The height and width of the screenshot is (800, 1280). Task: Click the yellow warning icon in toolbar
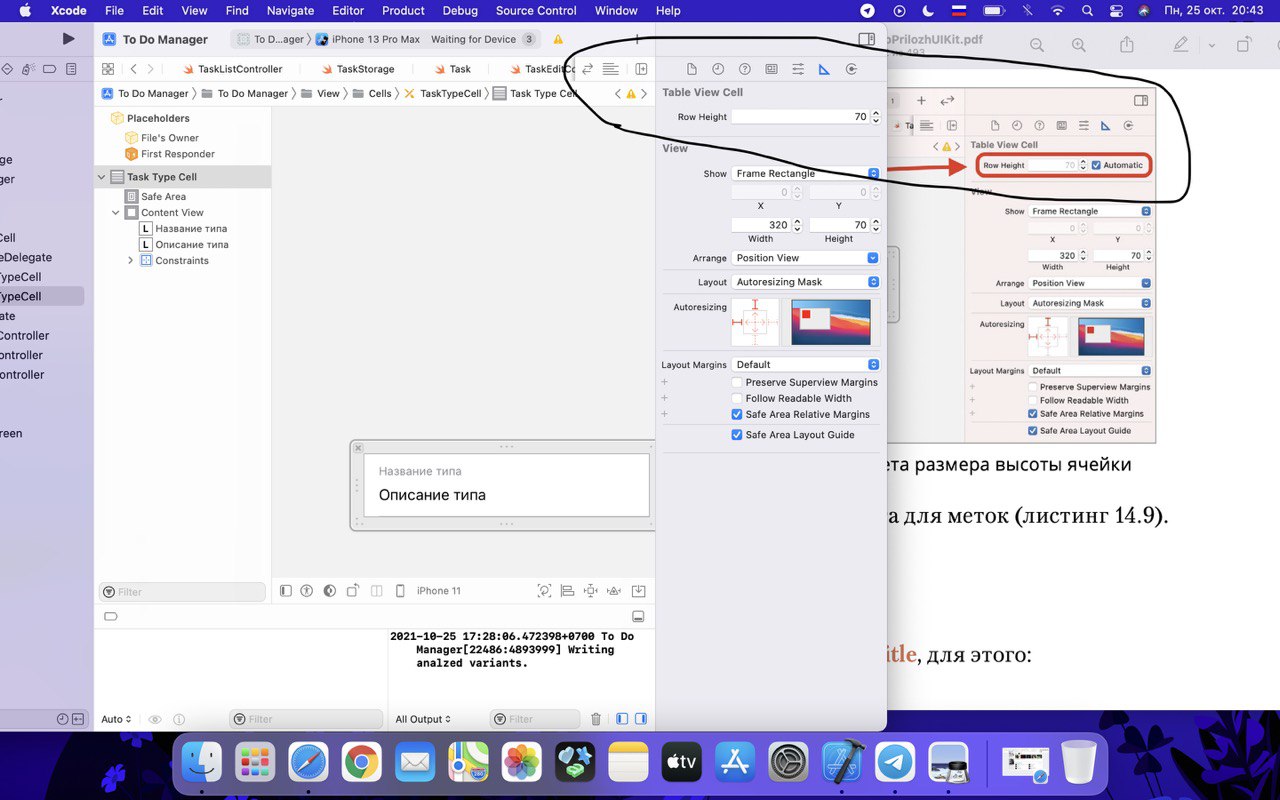[558, 39]
